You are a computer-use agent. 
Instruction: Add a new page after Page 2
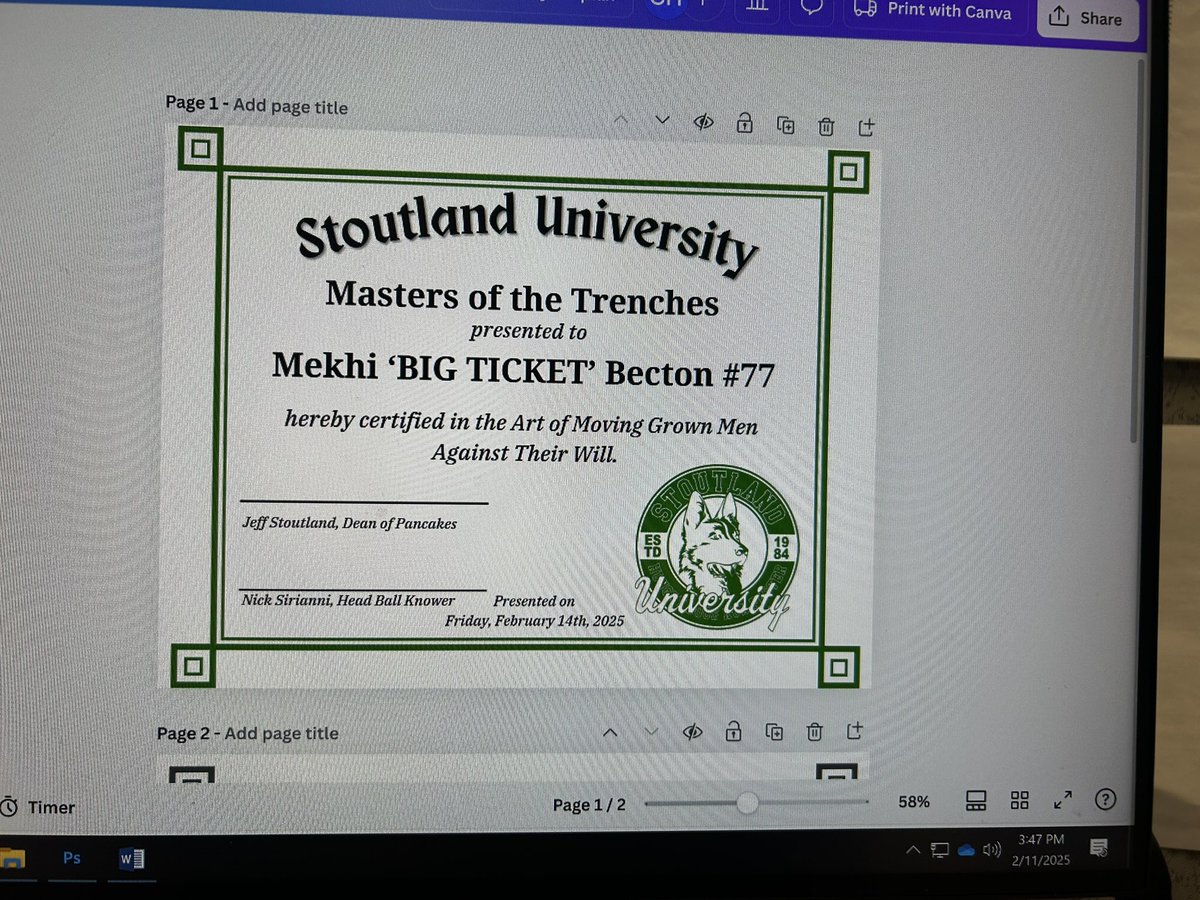[855, 730]
